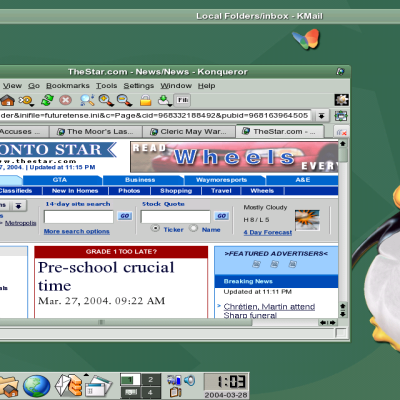Select the Ticker radio button
Screen dimensions: 400x400
click(x=155, y=228)
